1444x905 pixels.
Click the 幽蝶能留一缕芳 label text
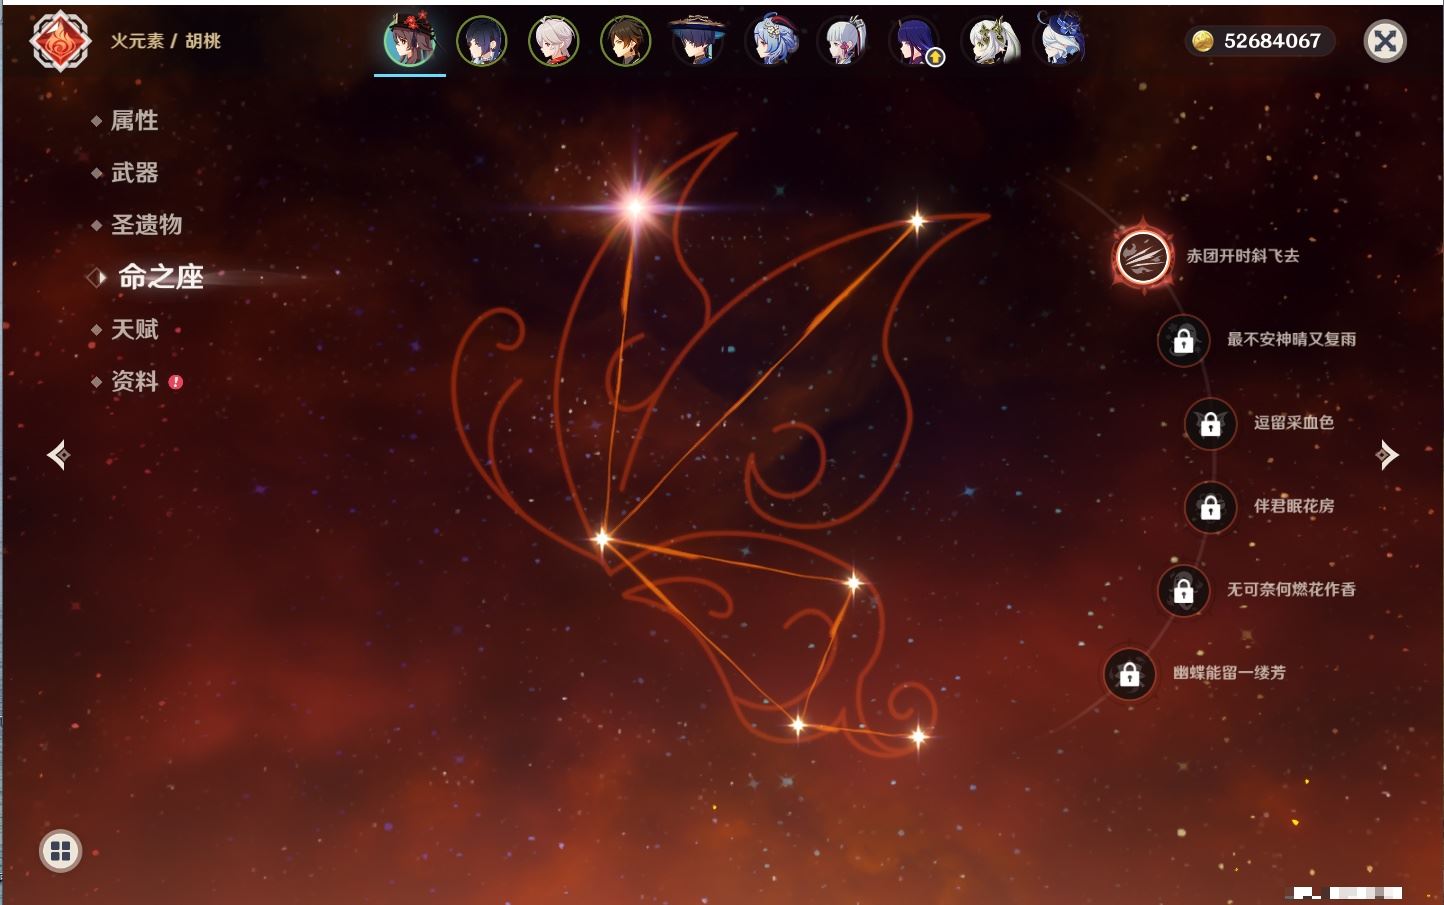[x=1229, y=673]
